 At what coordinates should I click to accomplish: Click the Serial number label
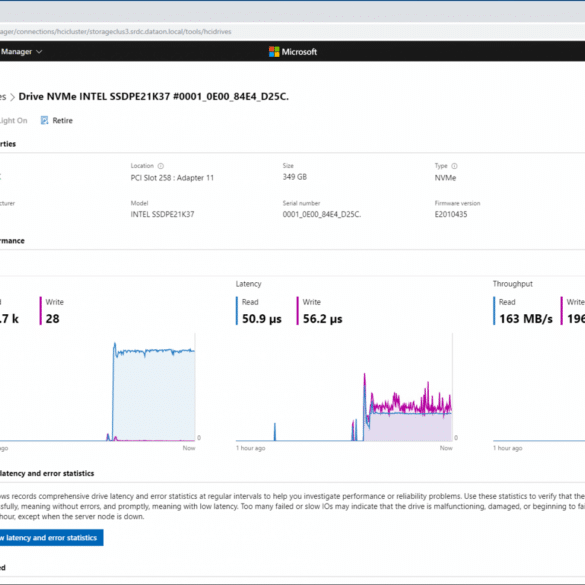click(x=301, y=203)
